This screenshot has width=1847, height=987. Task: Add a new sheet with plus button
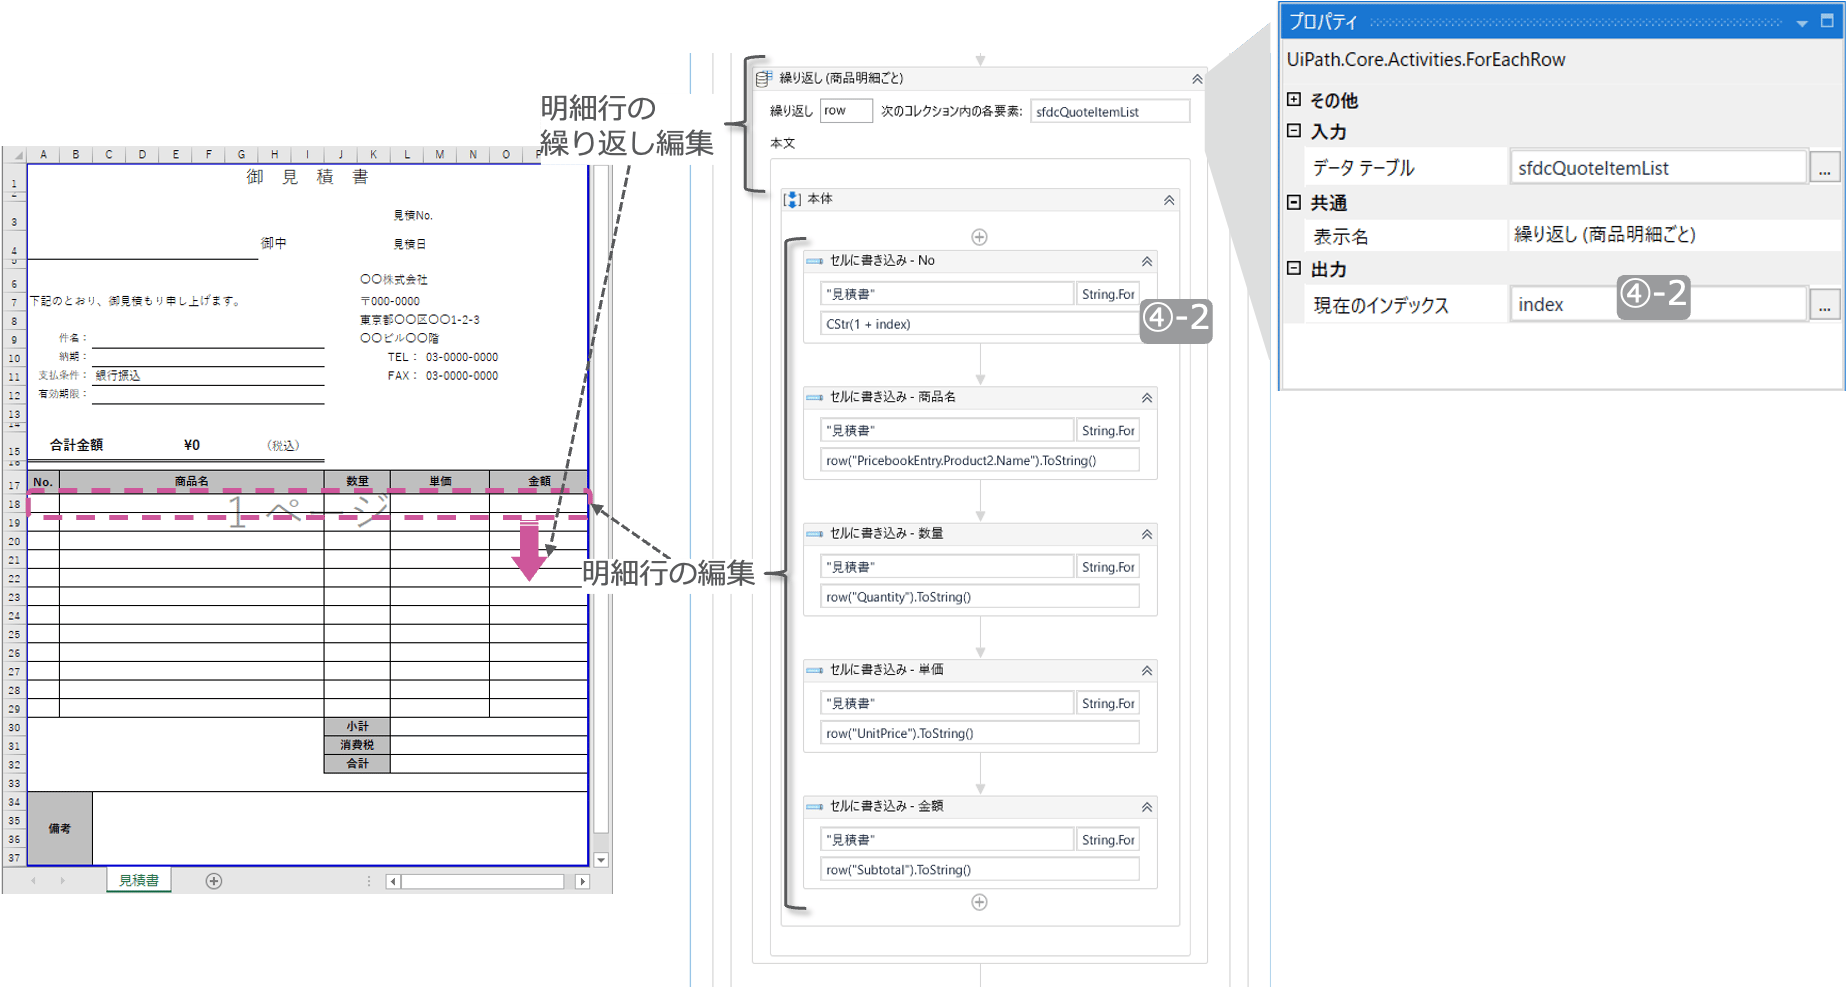[214, 881]
